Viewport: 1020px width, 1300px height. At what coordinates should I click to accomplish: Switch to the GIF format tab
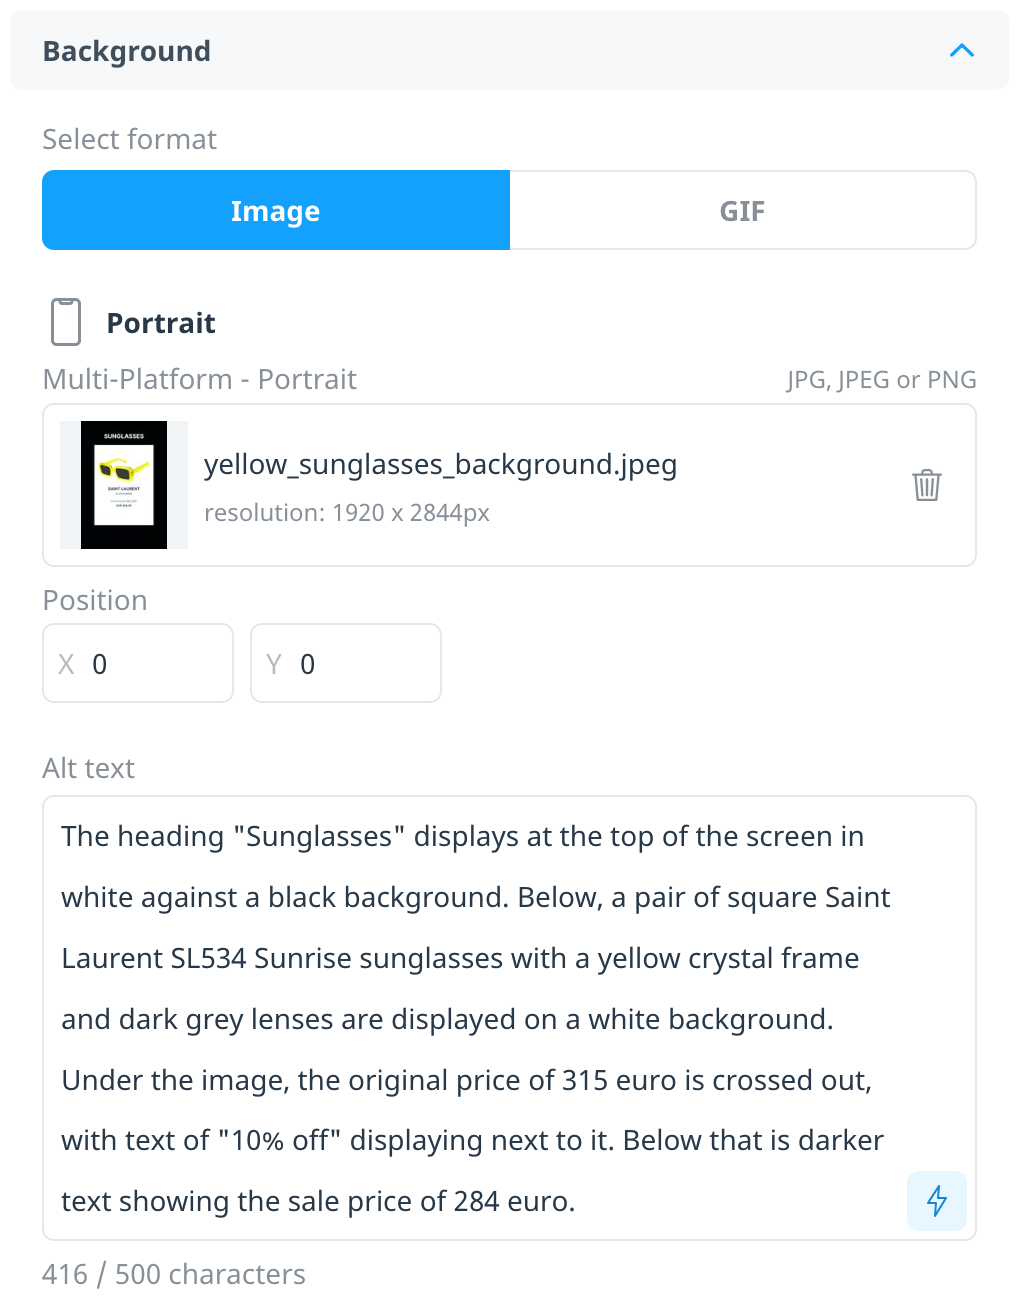[x=742, y=210]
